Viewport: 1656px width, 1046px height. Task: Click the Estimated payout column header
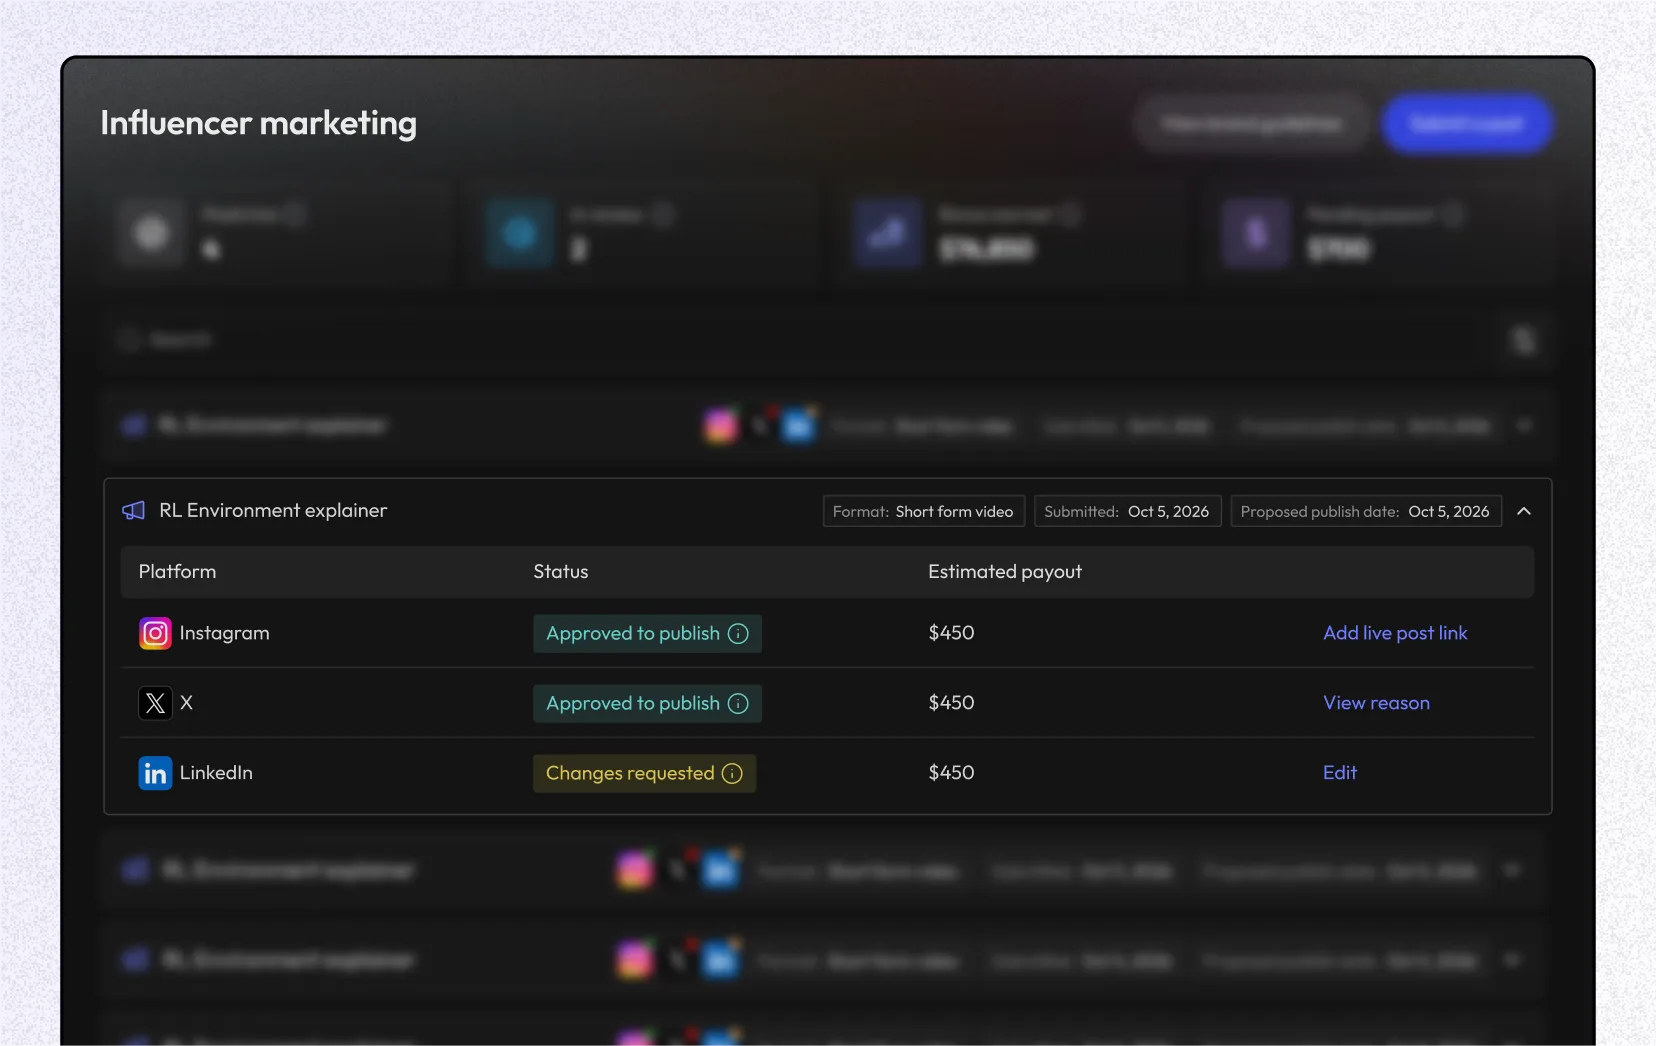click(1005, 572)
